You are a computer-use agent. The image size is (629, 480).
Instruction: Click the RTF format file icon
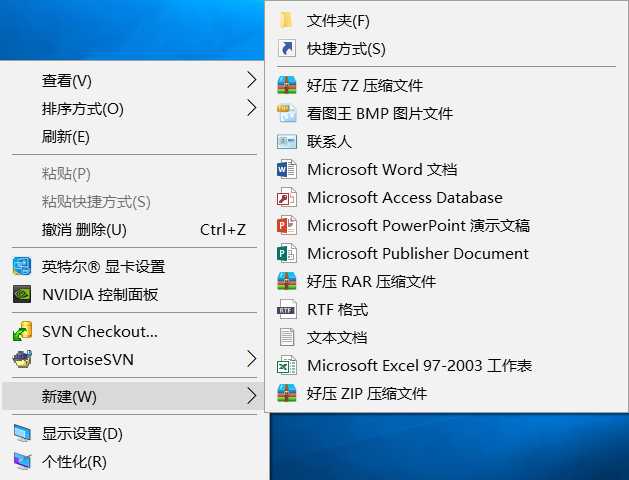click(x=286, y=310)
